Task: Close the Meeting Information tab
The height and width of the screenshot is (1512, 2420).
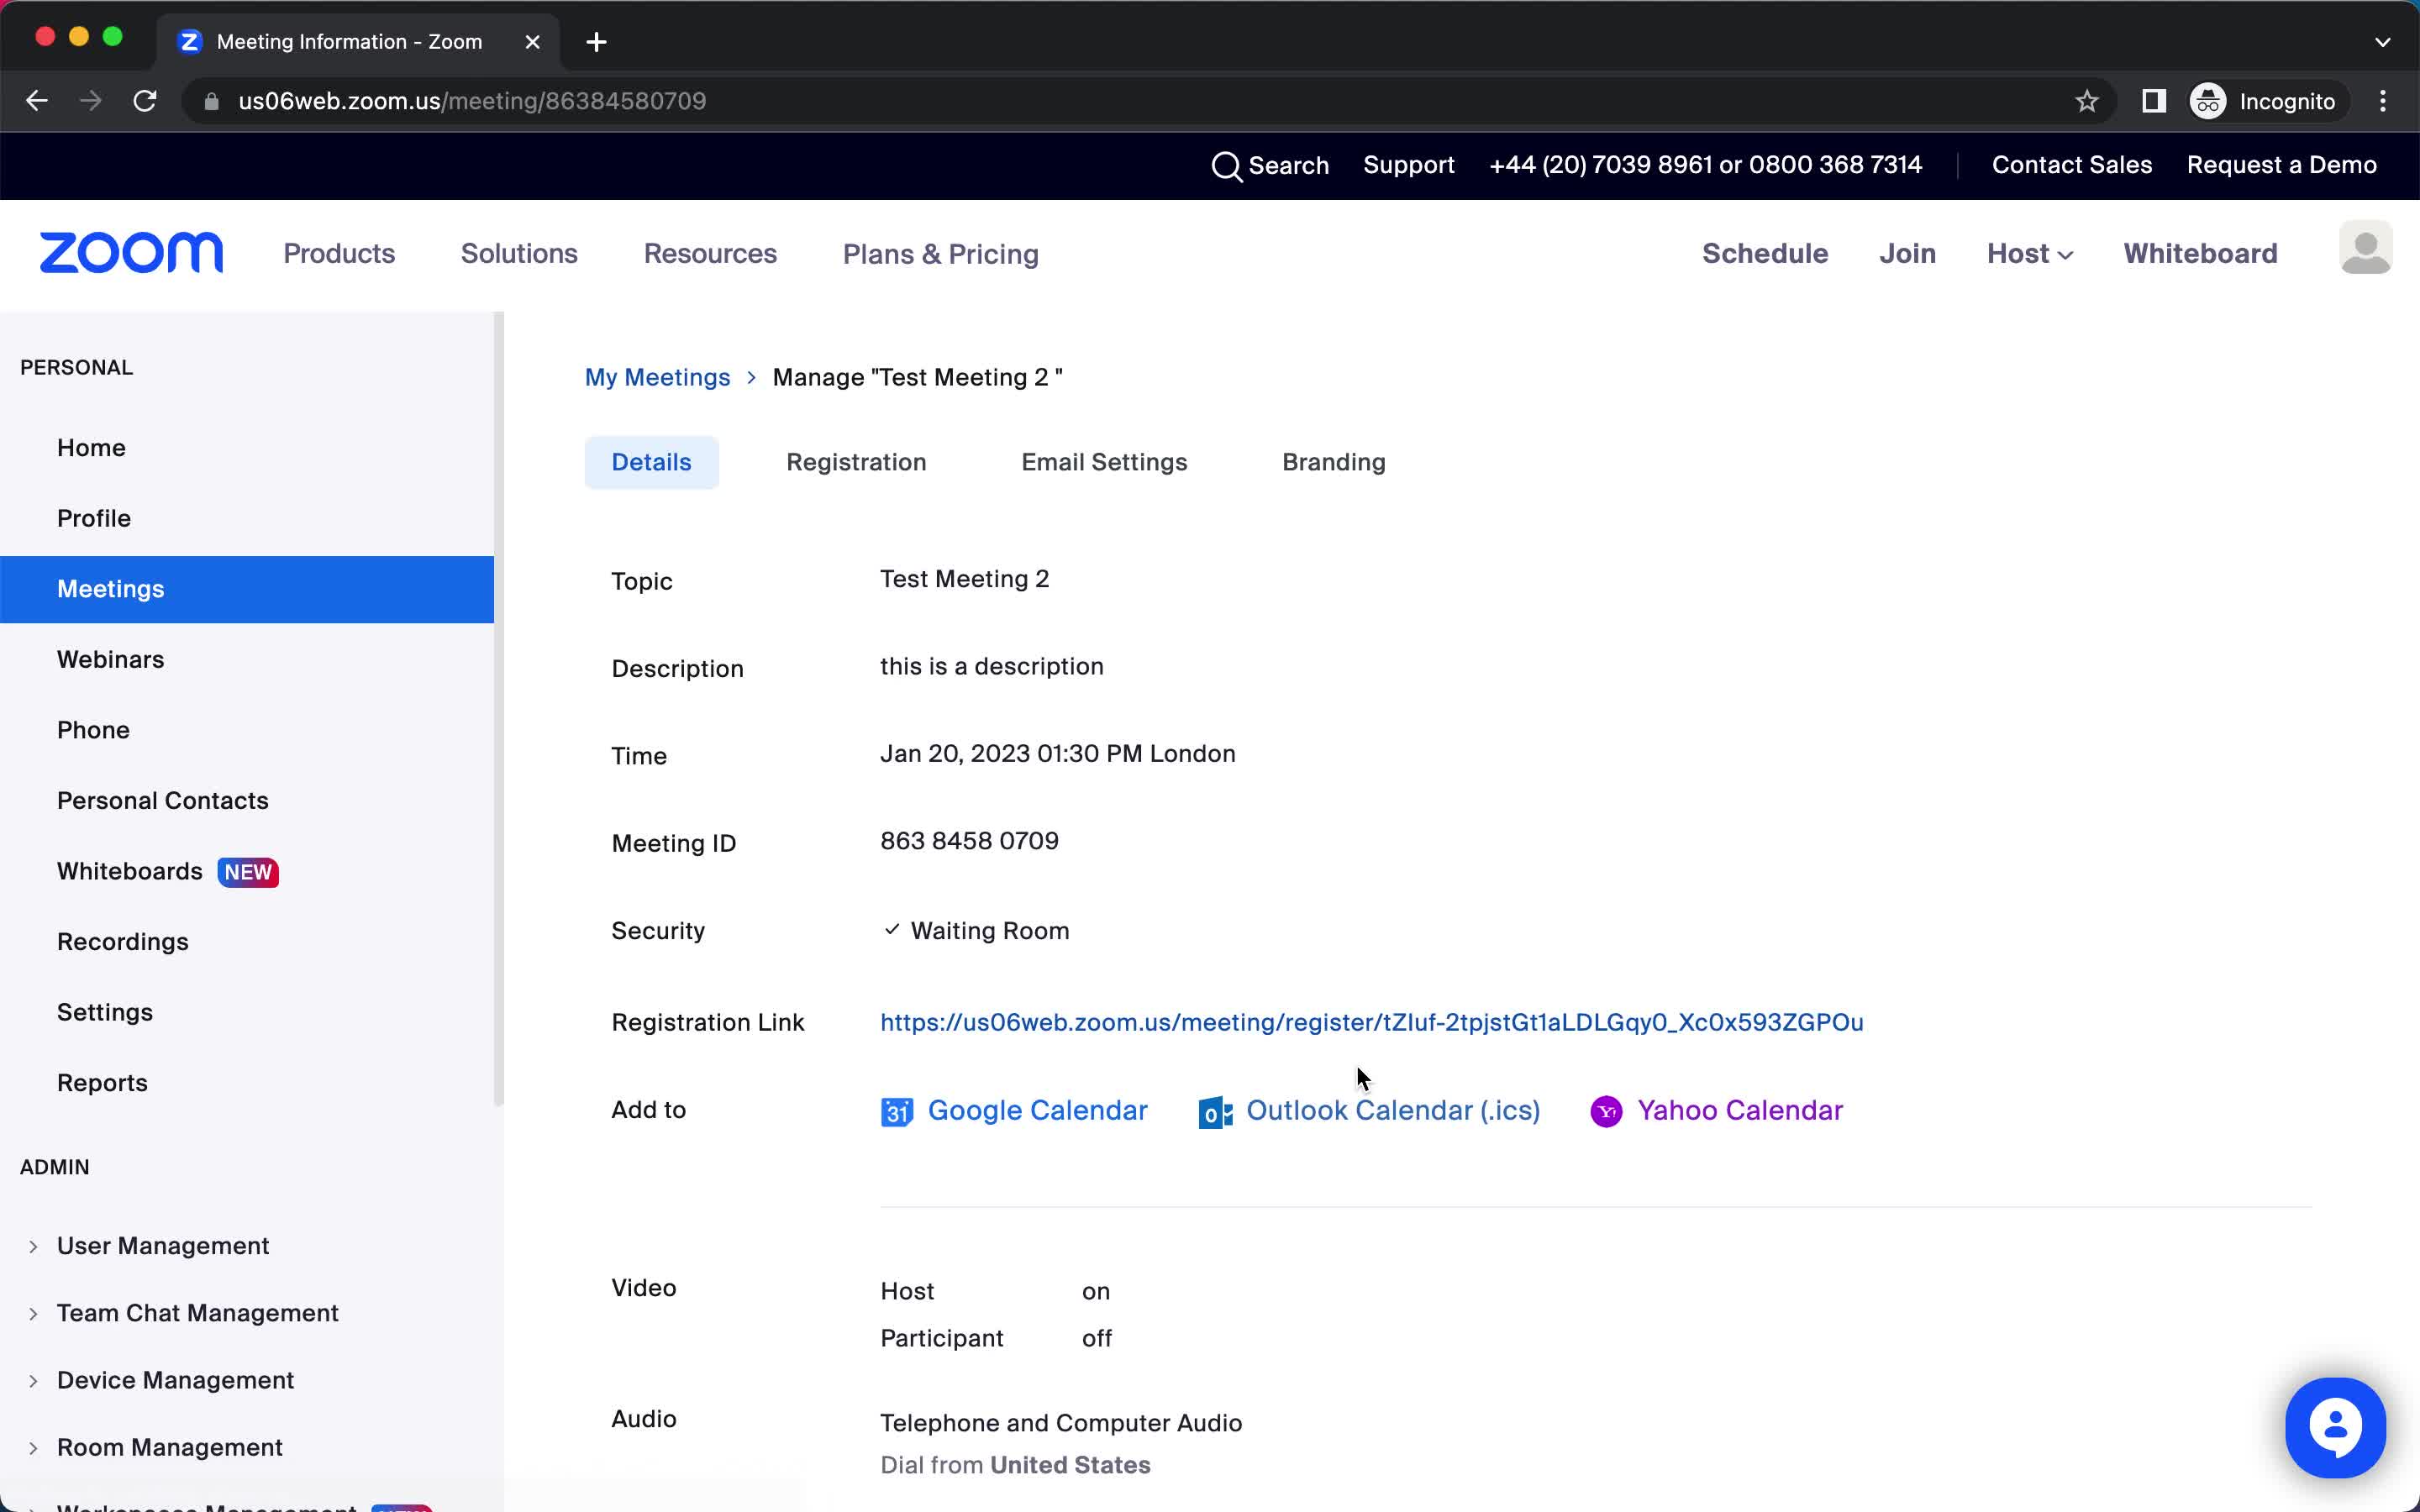Action: pos(533,42)
